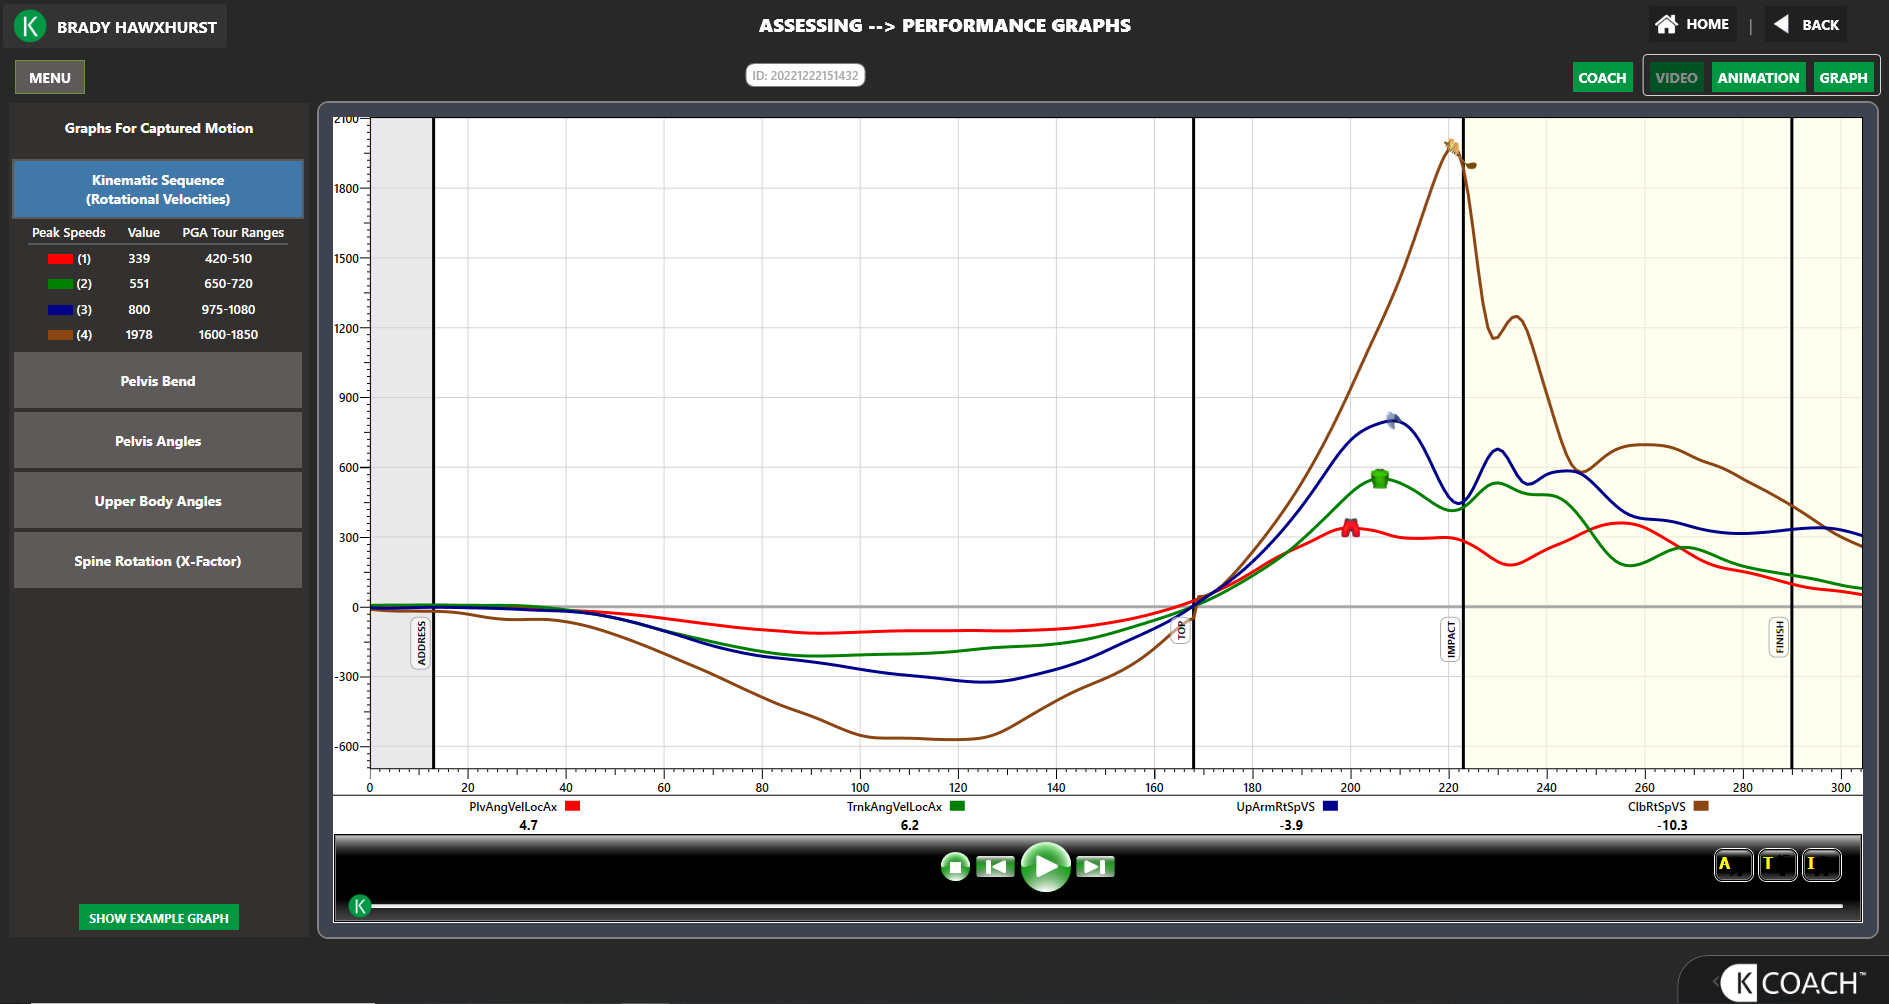Viewport: 1889px width, 1004px height.
Task: Click the Back arrow icon
Action: click(x=1781, y=23)
